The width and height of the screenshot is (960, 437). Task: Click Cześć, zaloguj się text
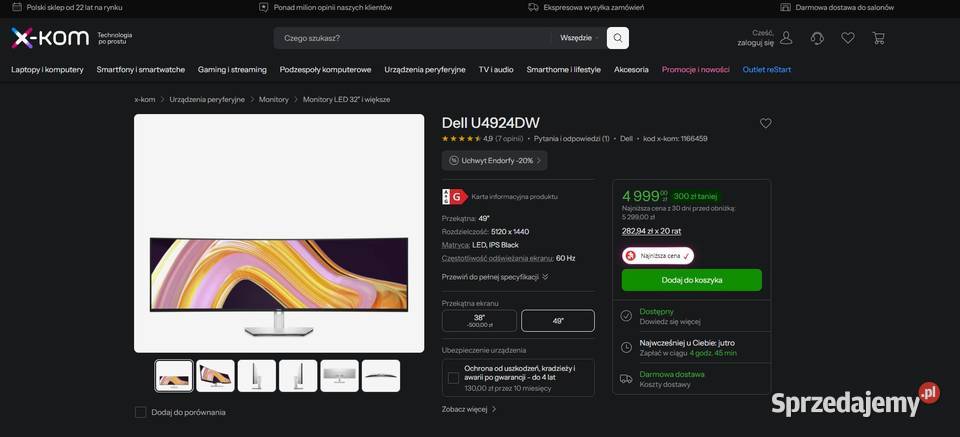(x=756, y=38)
